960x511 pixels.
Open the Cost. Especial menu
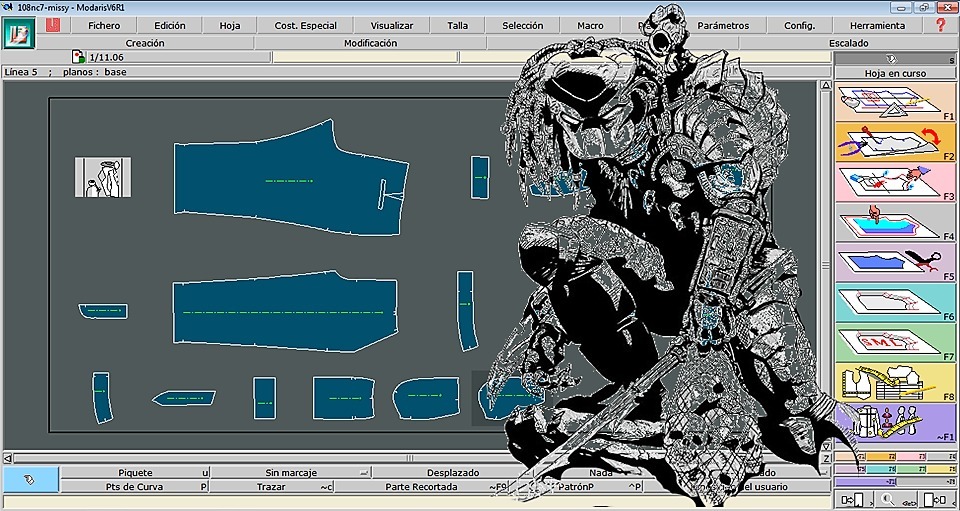306,26
